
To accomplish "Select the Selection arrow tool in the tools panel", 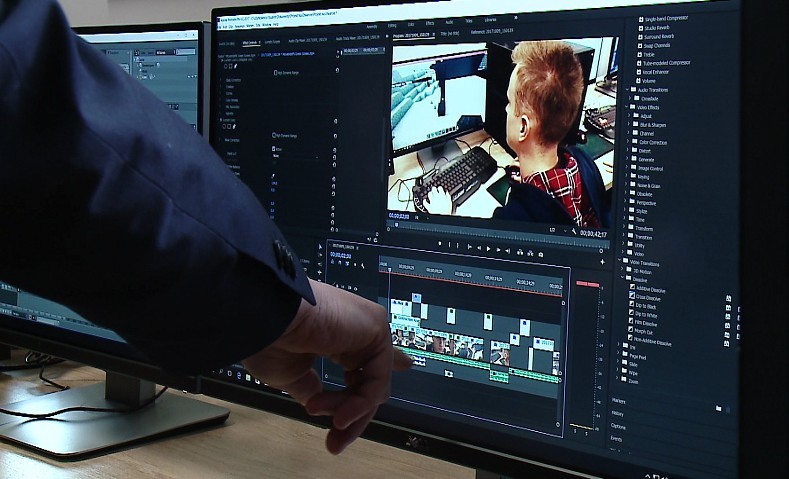I will pos(320,246).
